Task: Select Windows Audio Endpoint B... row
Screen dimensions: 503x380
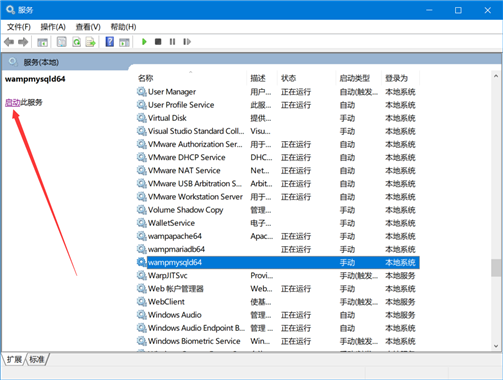Action: [x=278, y=328]
